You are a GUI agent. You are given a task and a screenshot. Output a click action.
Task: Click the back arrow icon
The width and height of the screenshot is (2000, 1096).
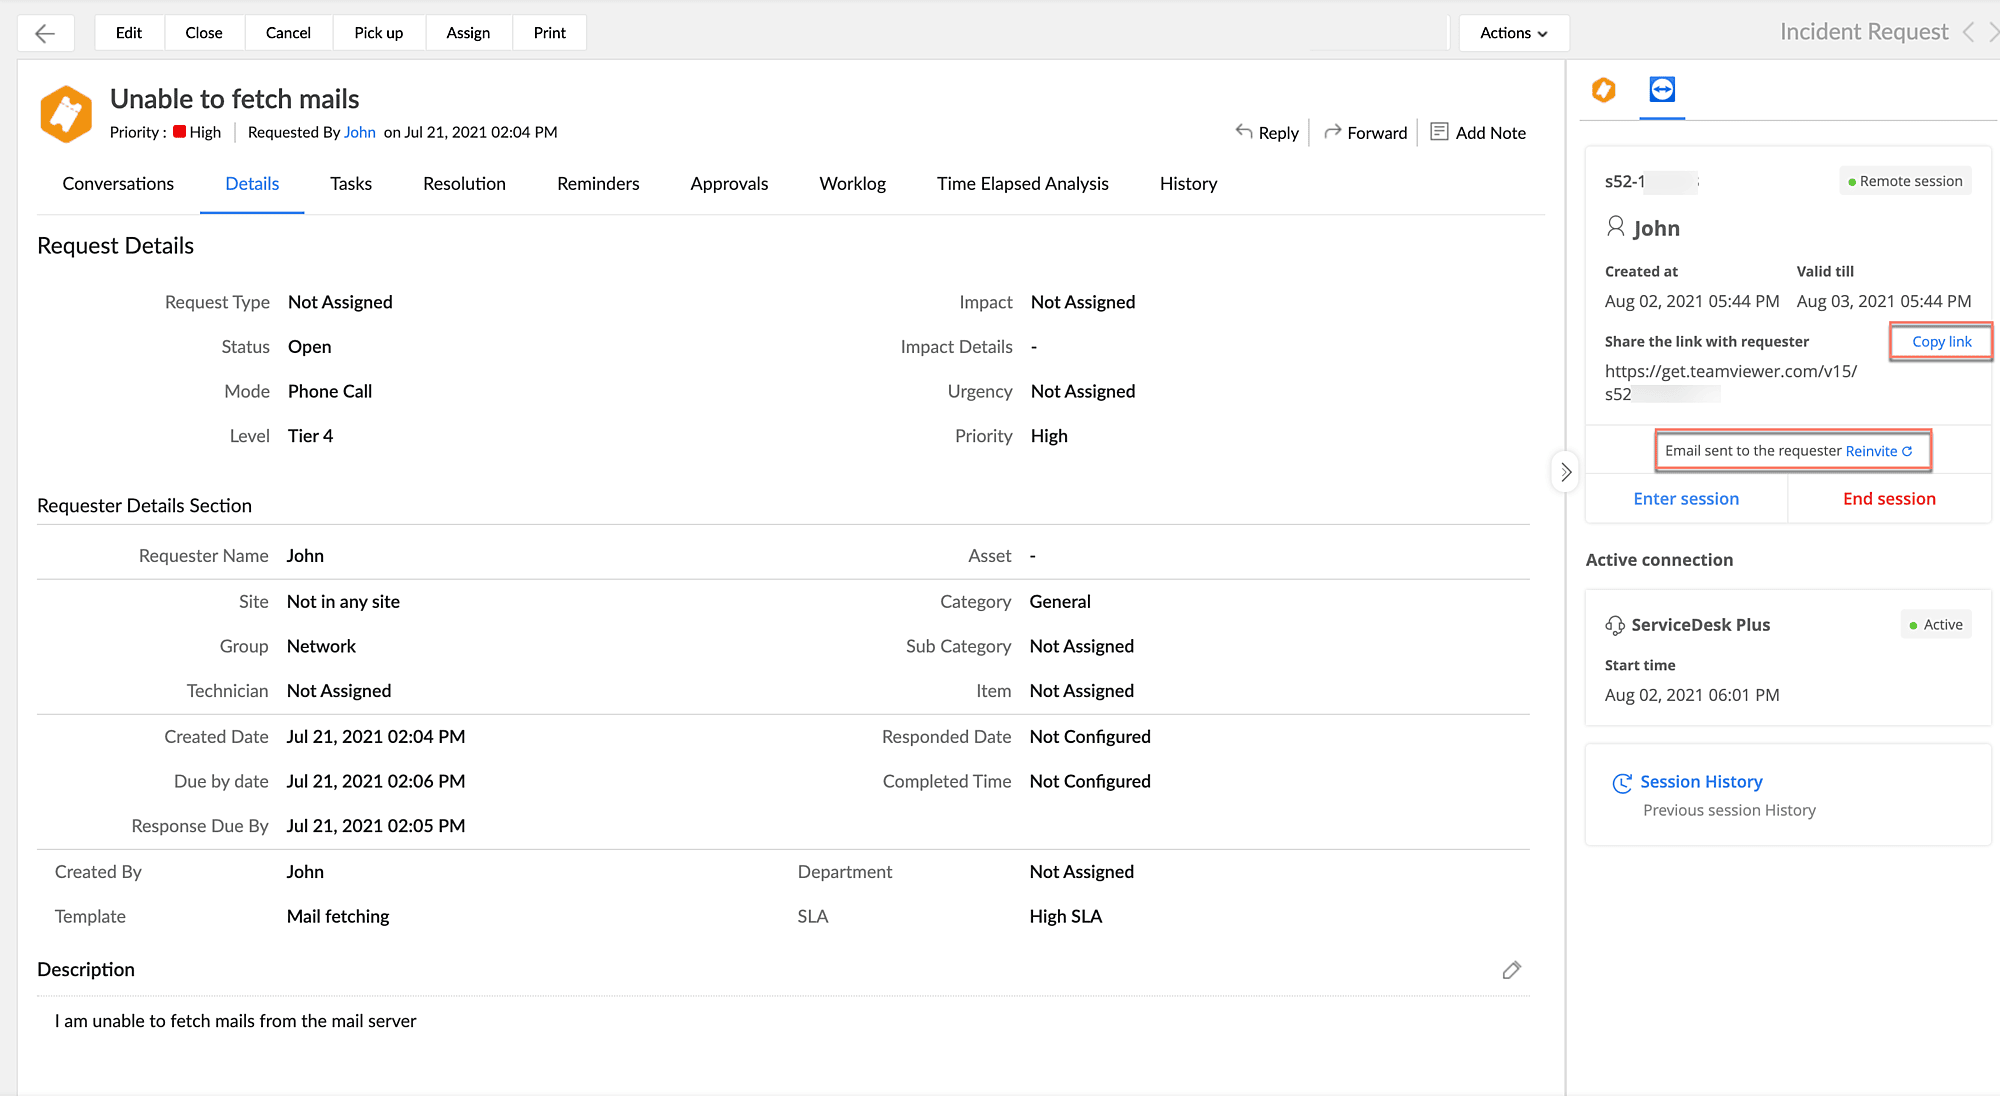tap(45, 33)
